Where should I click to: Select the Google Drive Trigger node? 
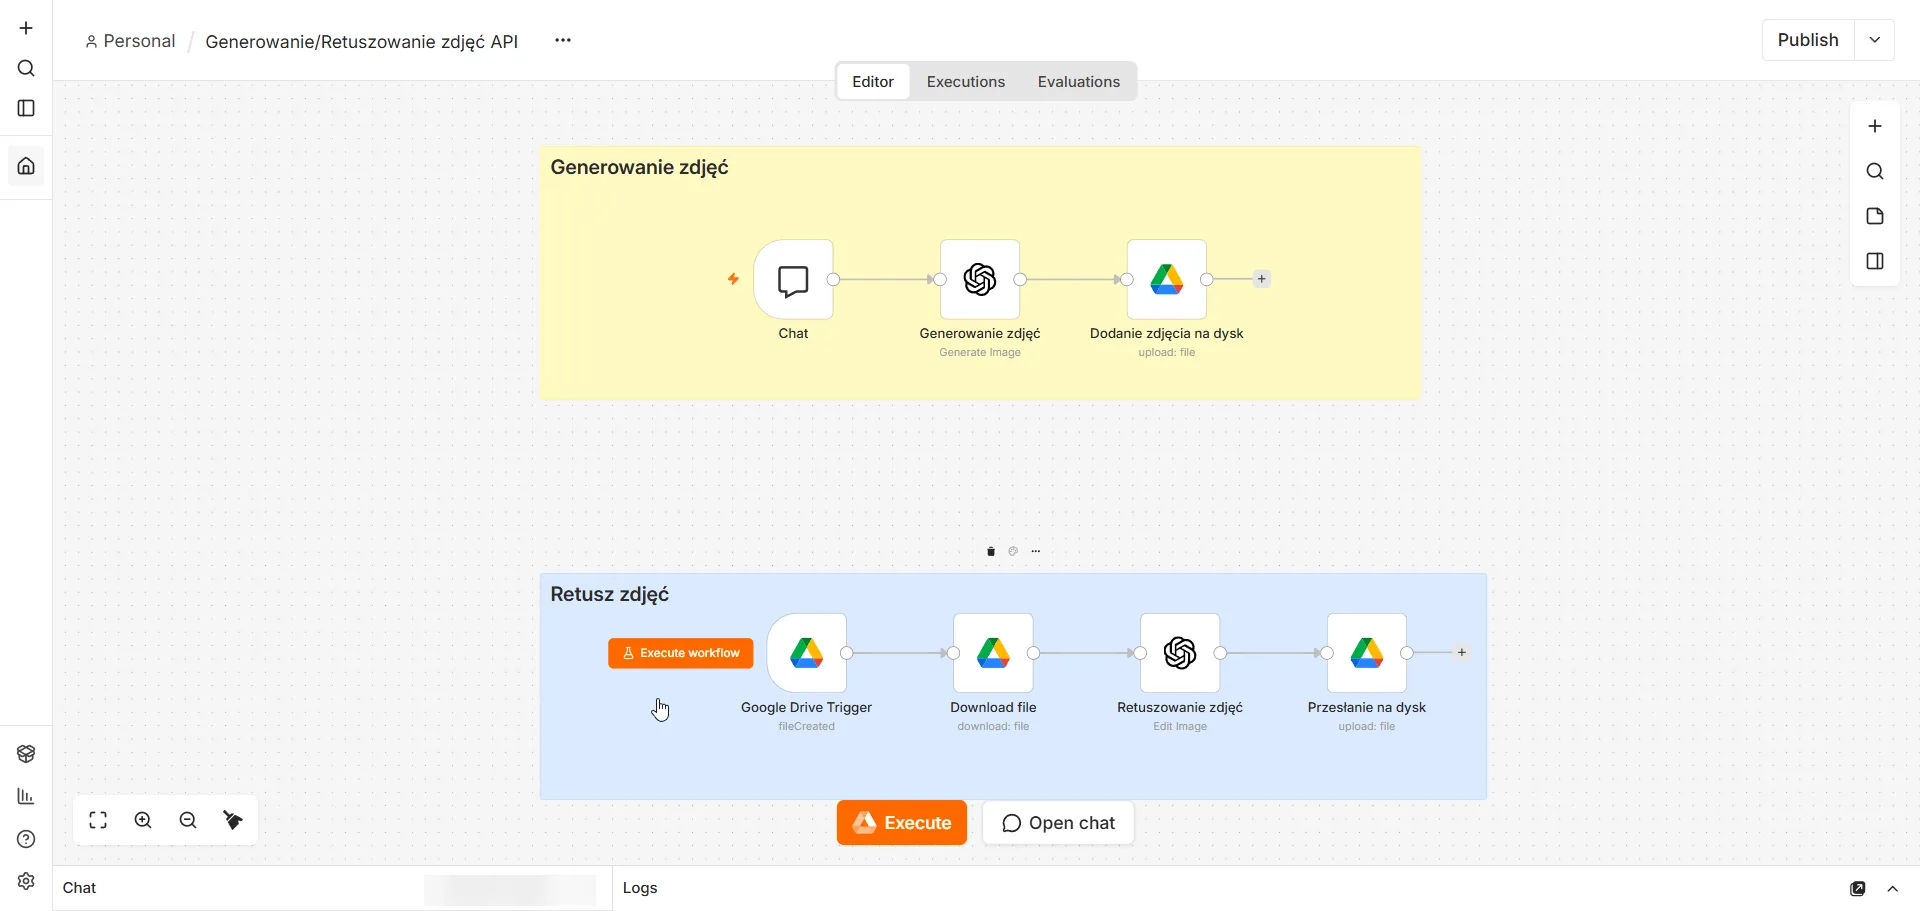[807, 653]
